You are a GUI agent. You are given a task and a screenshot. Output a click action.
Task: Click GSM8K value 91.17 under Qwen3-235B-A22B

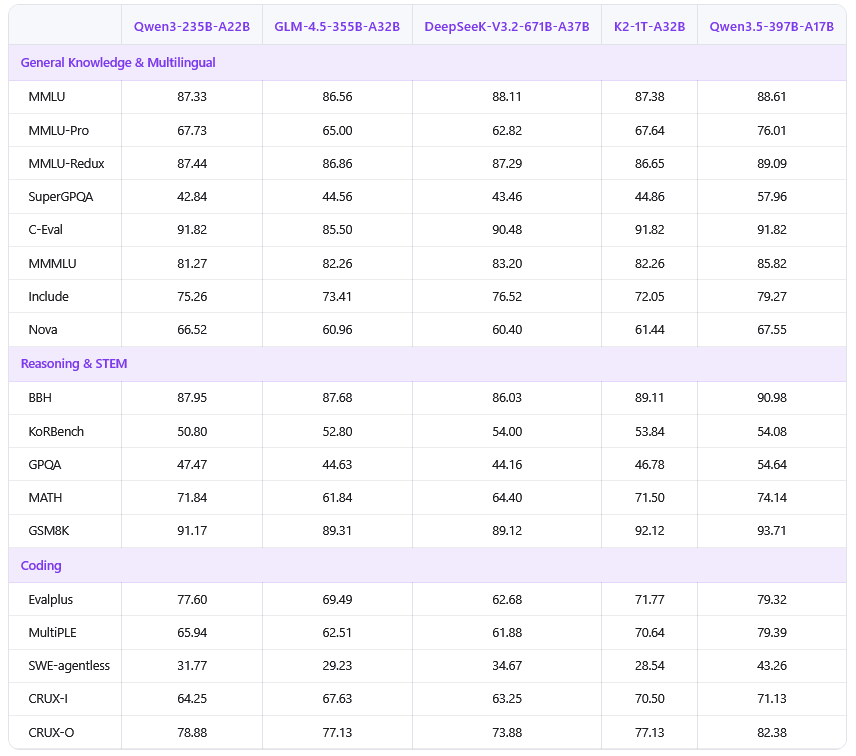coord(192,531)
